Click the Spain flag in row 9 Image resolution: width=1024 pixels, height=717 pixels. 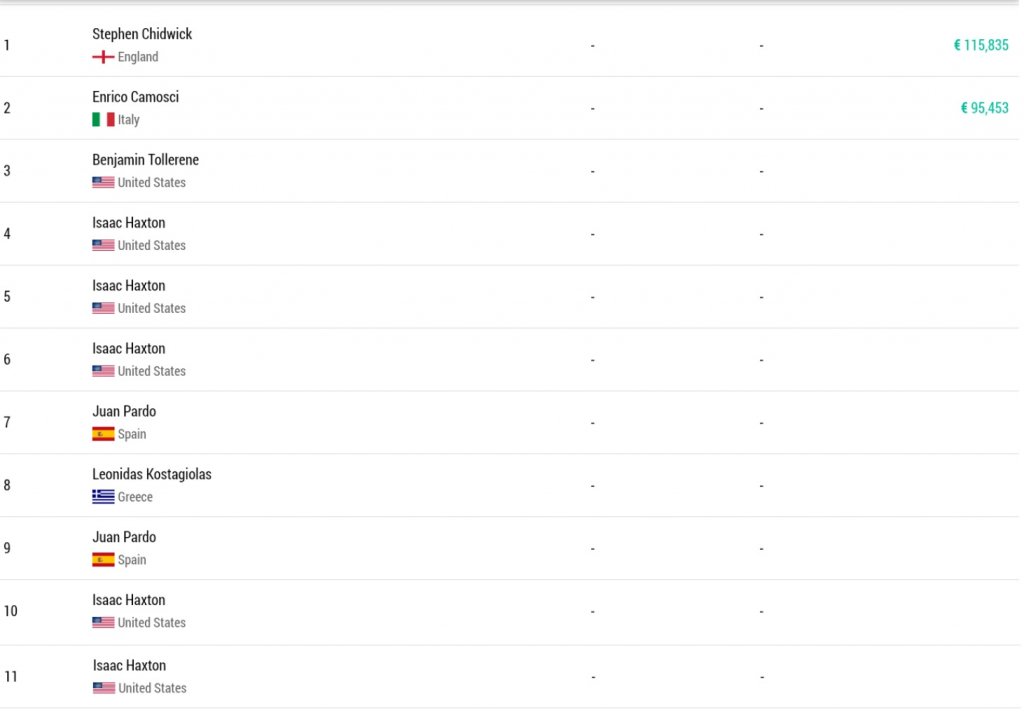pyautogui.click(x=103, y=560)
